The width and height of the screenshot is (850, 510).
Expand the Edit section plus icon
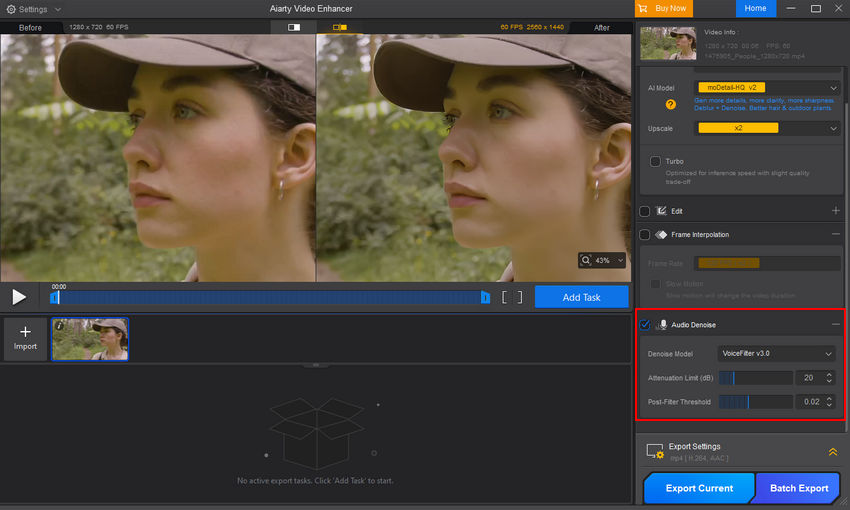[x=835, y=210]
